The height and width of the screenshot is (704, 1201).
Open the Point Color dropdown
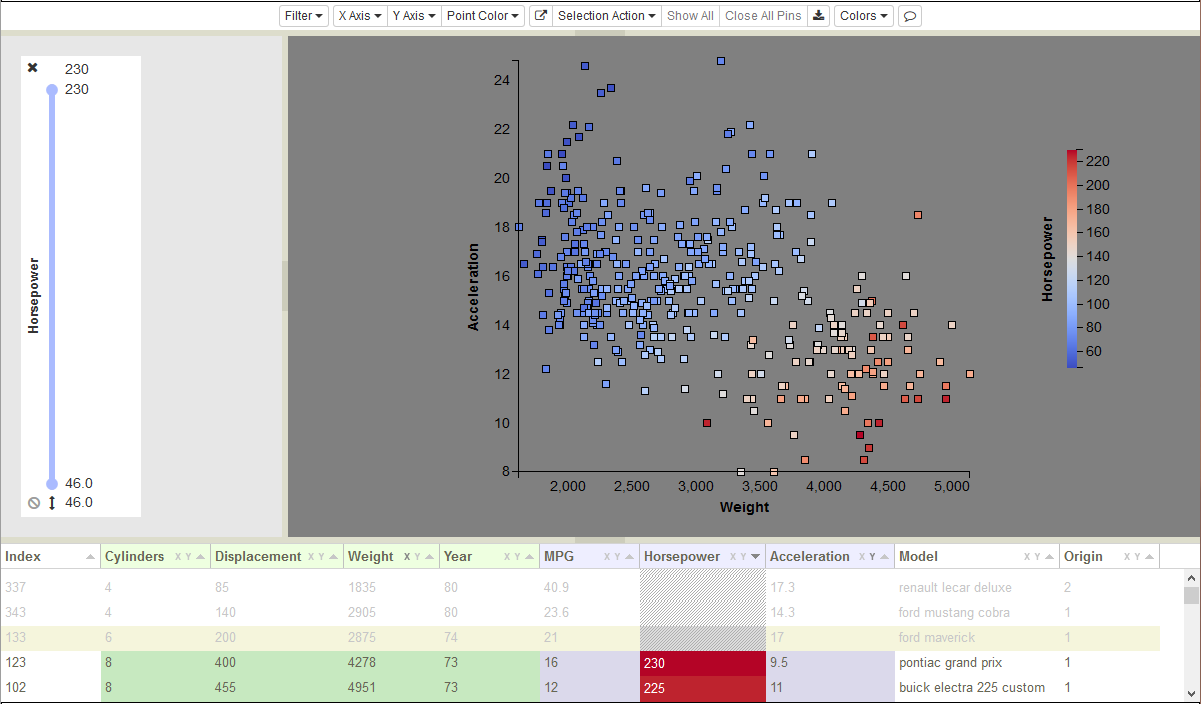pos(483,16)
